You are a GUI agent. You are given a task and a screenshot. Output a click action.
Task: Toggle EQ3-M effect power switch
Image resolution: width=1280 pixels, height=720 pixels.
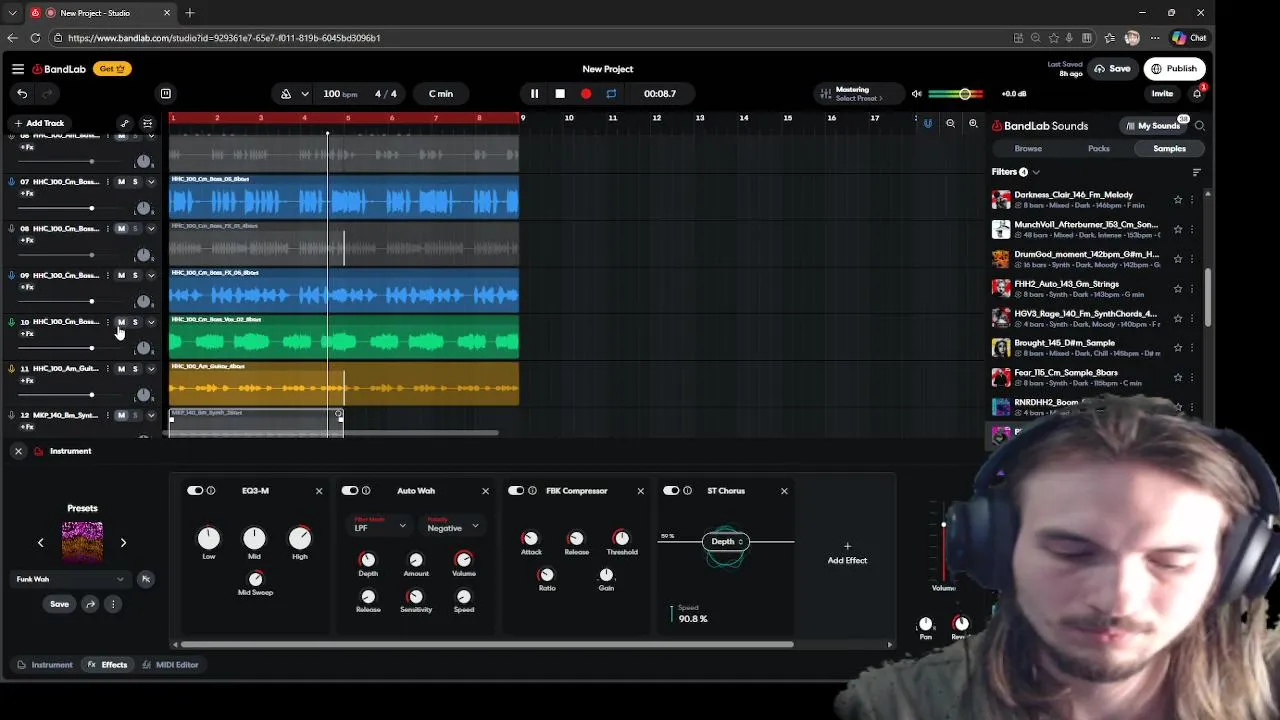pyautogui.click(x=195, y=491)
